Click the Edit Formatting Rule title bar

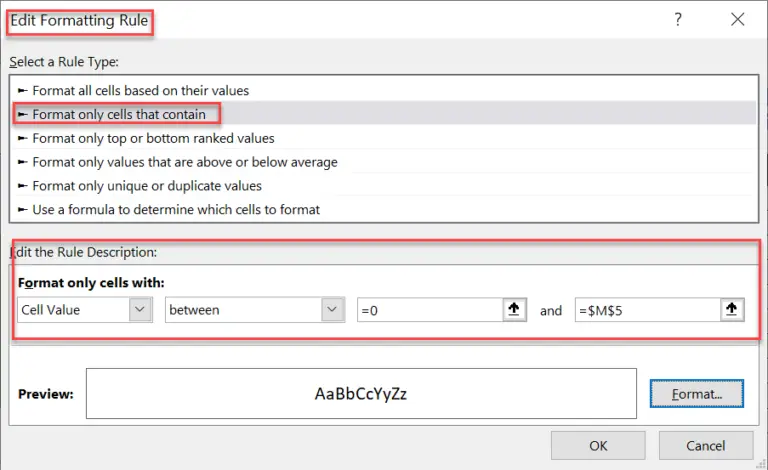point(400,20)
